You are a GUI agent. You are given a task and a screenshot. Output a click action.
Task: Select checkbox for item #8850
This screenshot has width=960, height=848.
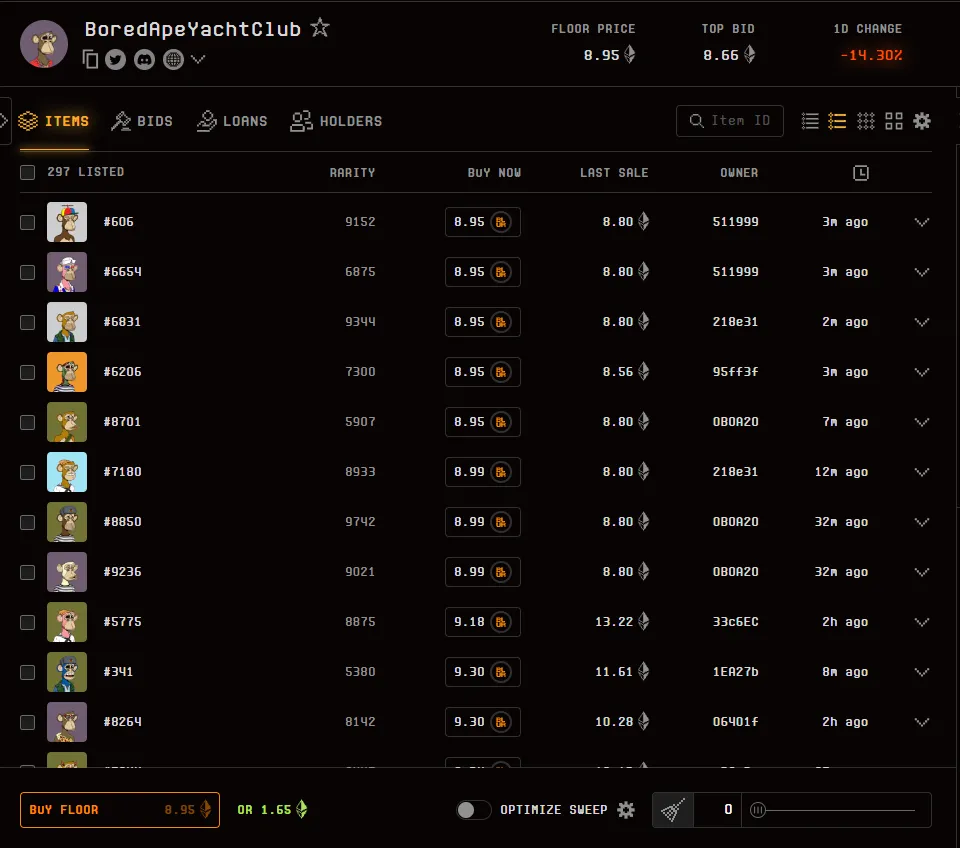click(28, 522)
